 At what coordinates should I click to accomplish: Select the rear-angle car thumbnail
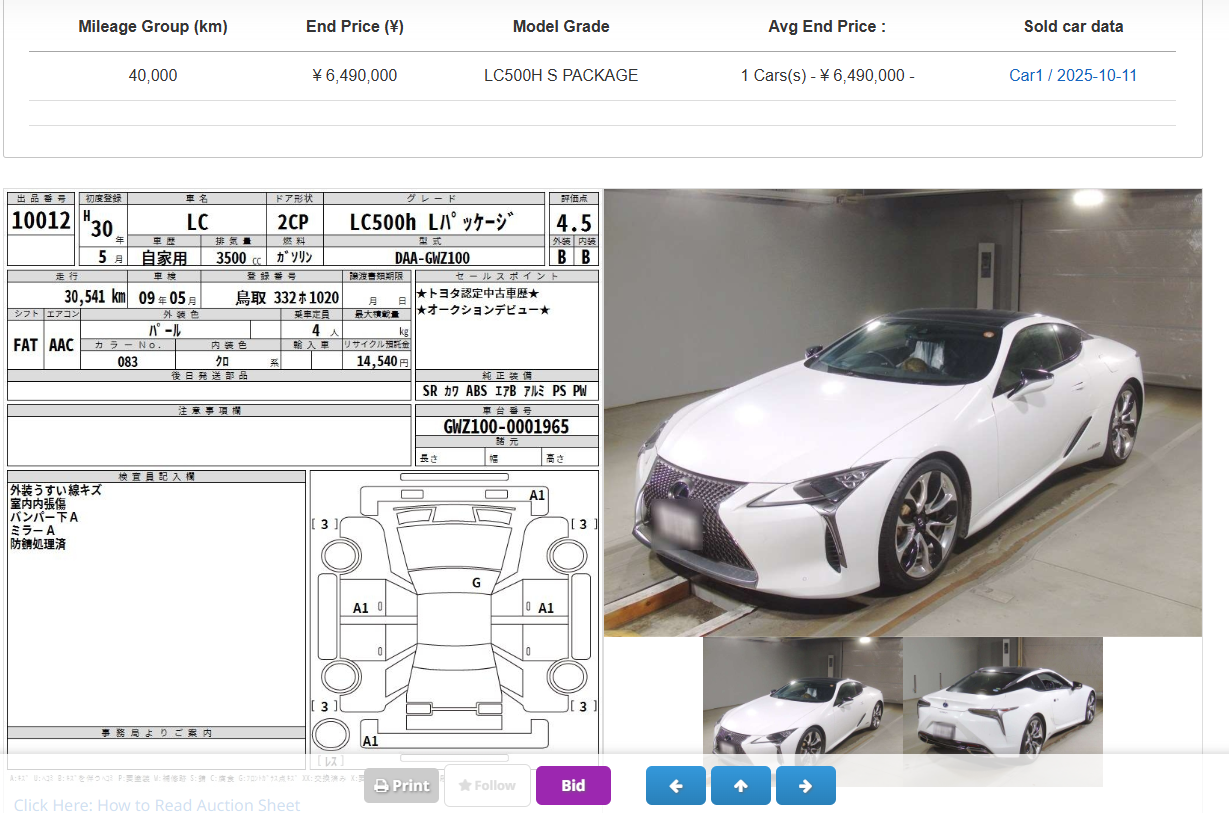1003,711
